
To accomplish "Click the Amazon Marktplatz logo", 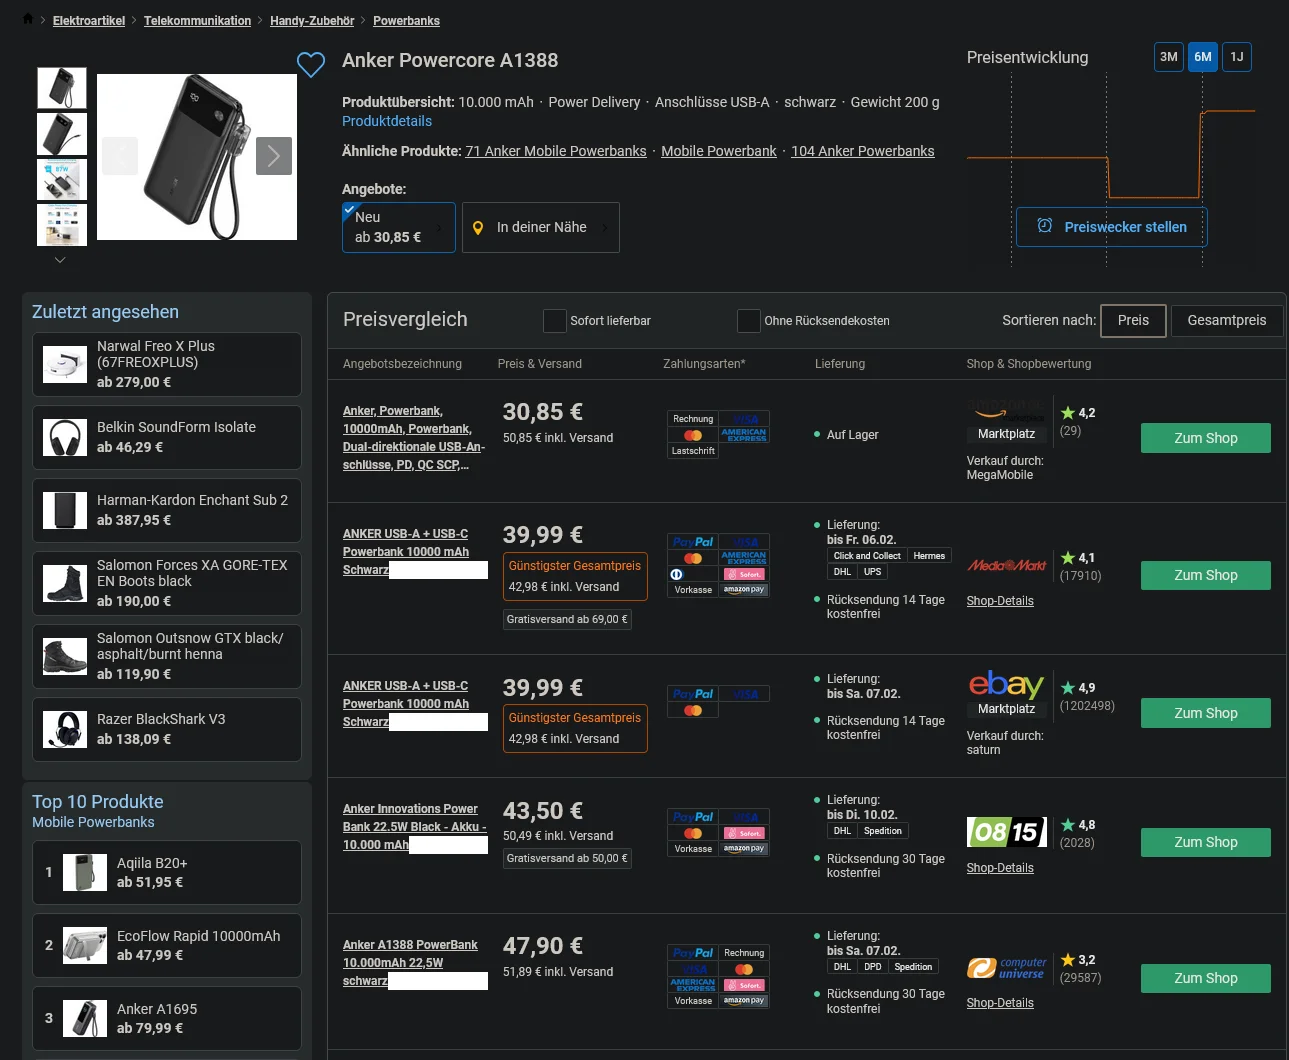I will [x=1006, y=422].
